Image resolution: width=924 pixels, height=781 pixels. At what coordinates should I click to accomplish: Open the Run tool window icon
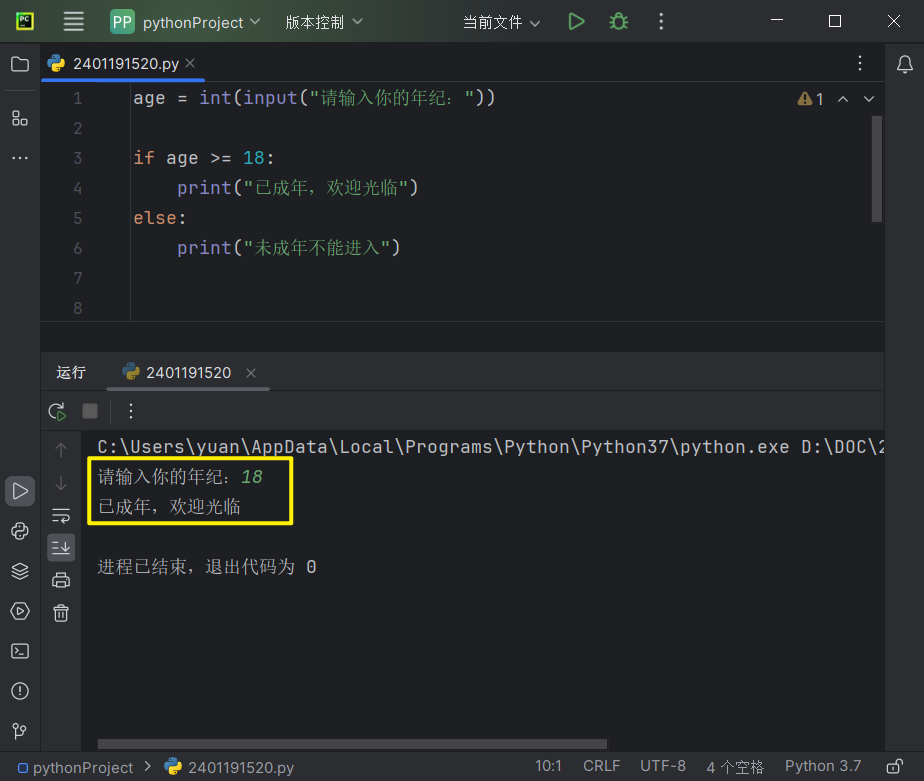pyautogui.click(x=20, y=491)
